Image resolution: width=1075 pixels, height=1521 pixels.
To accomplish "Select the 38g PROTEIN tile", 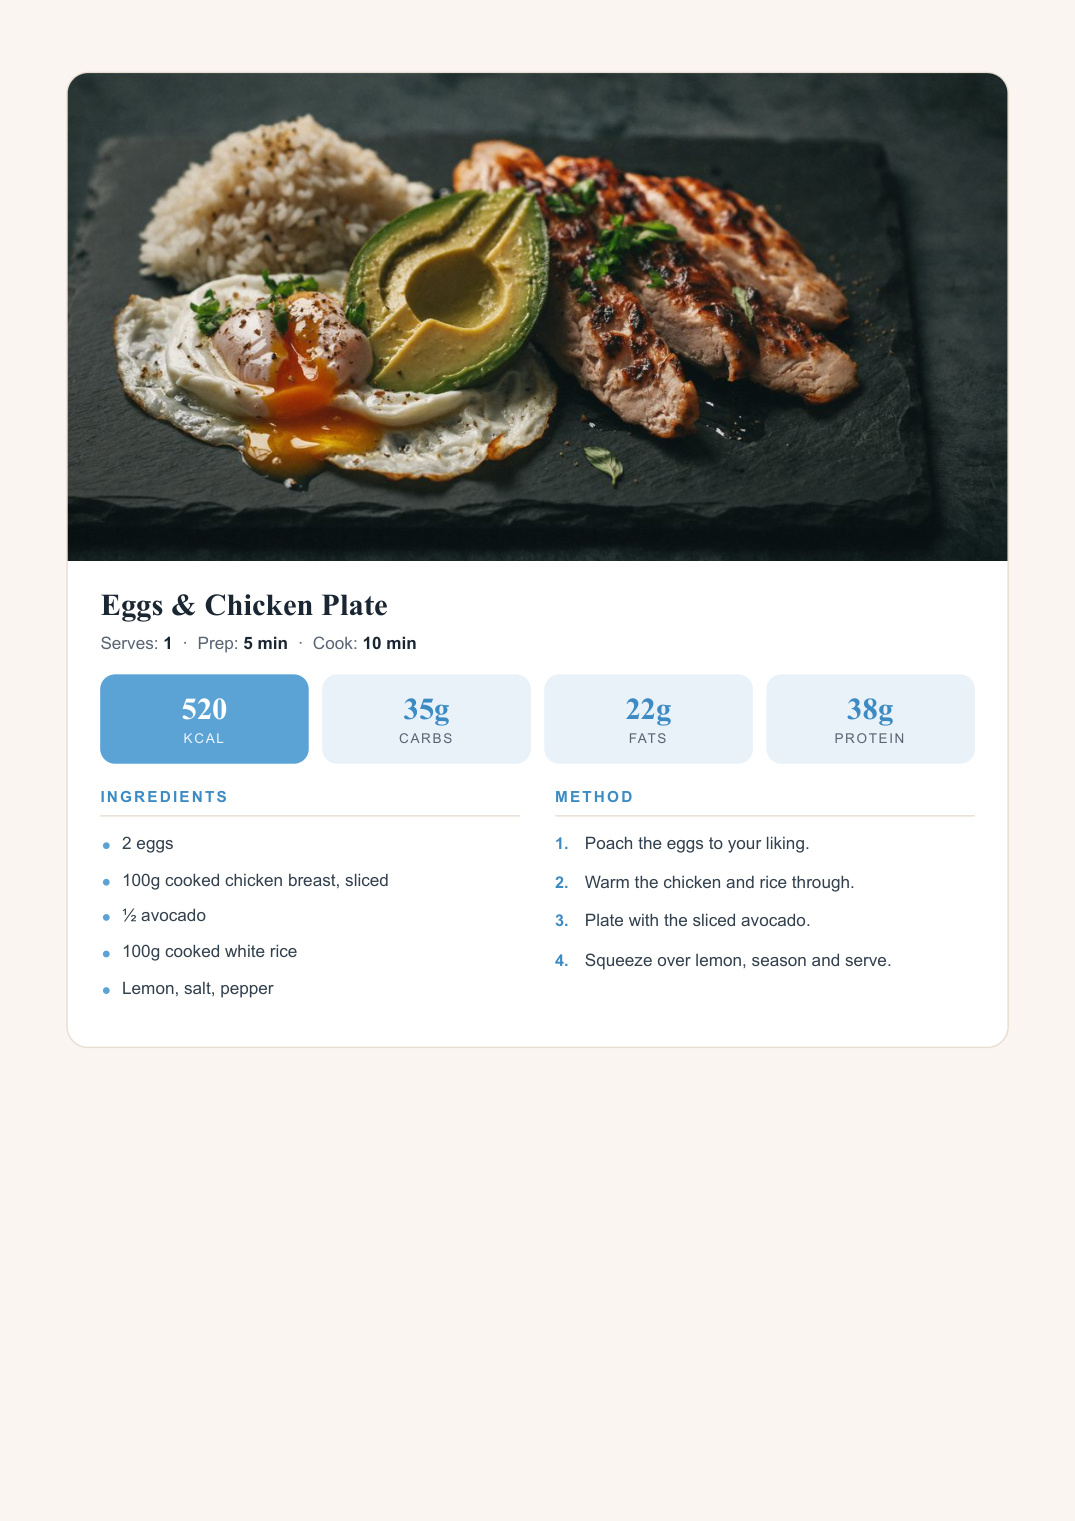I will 870,719.
